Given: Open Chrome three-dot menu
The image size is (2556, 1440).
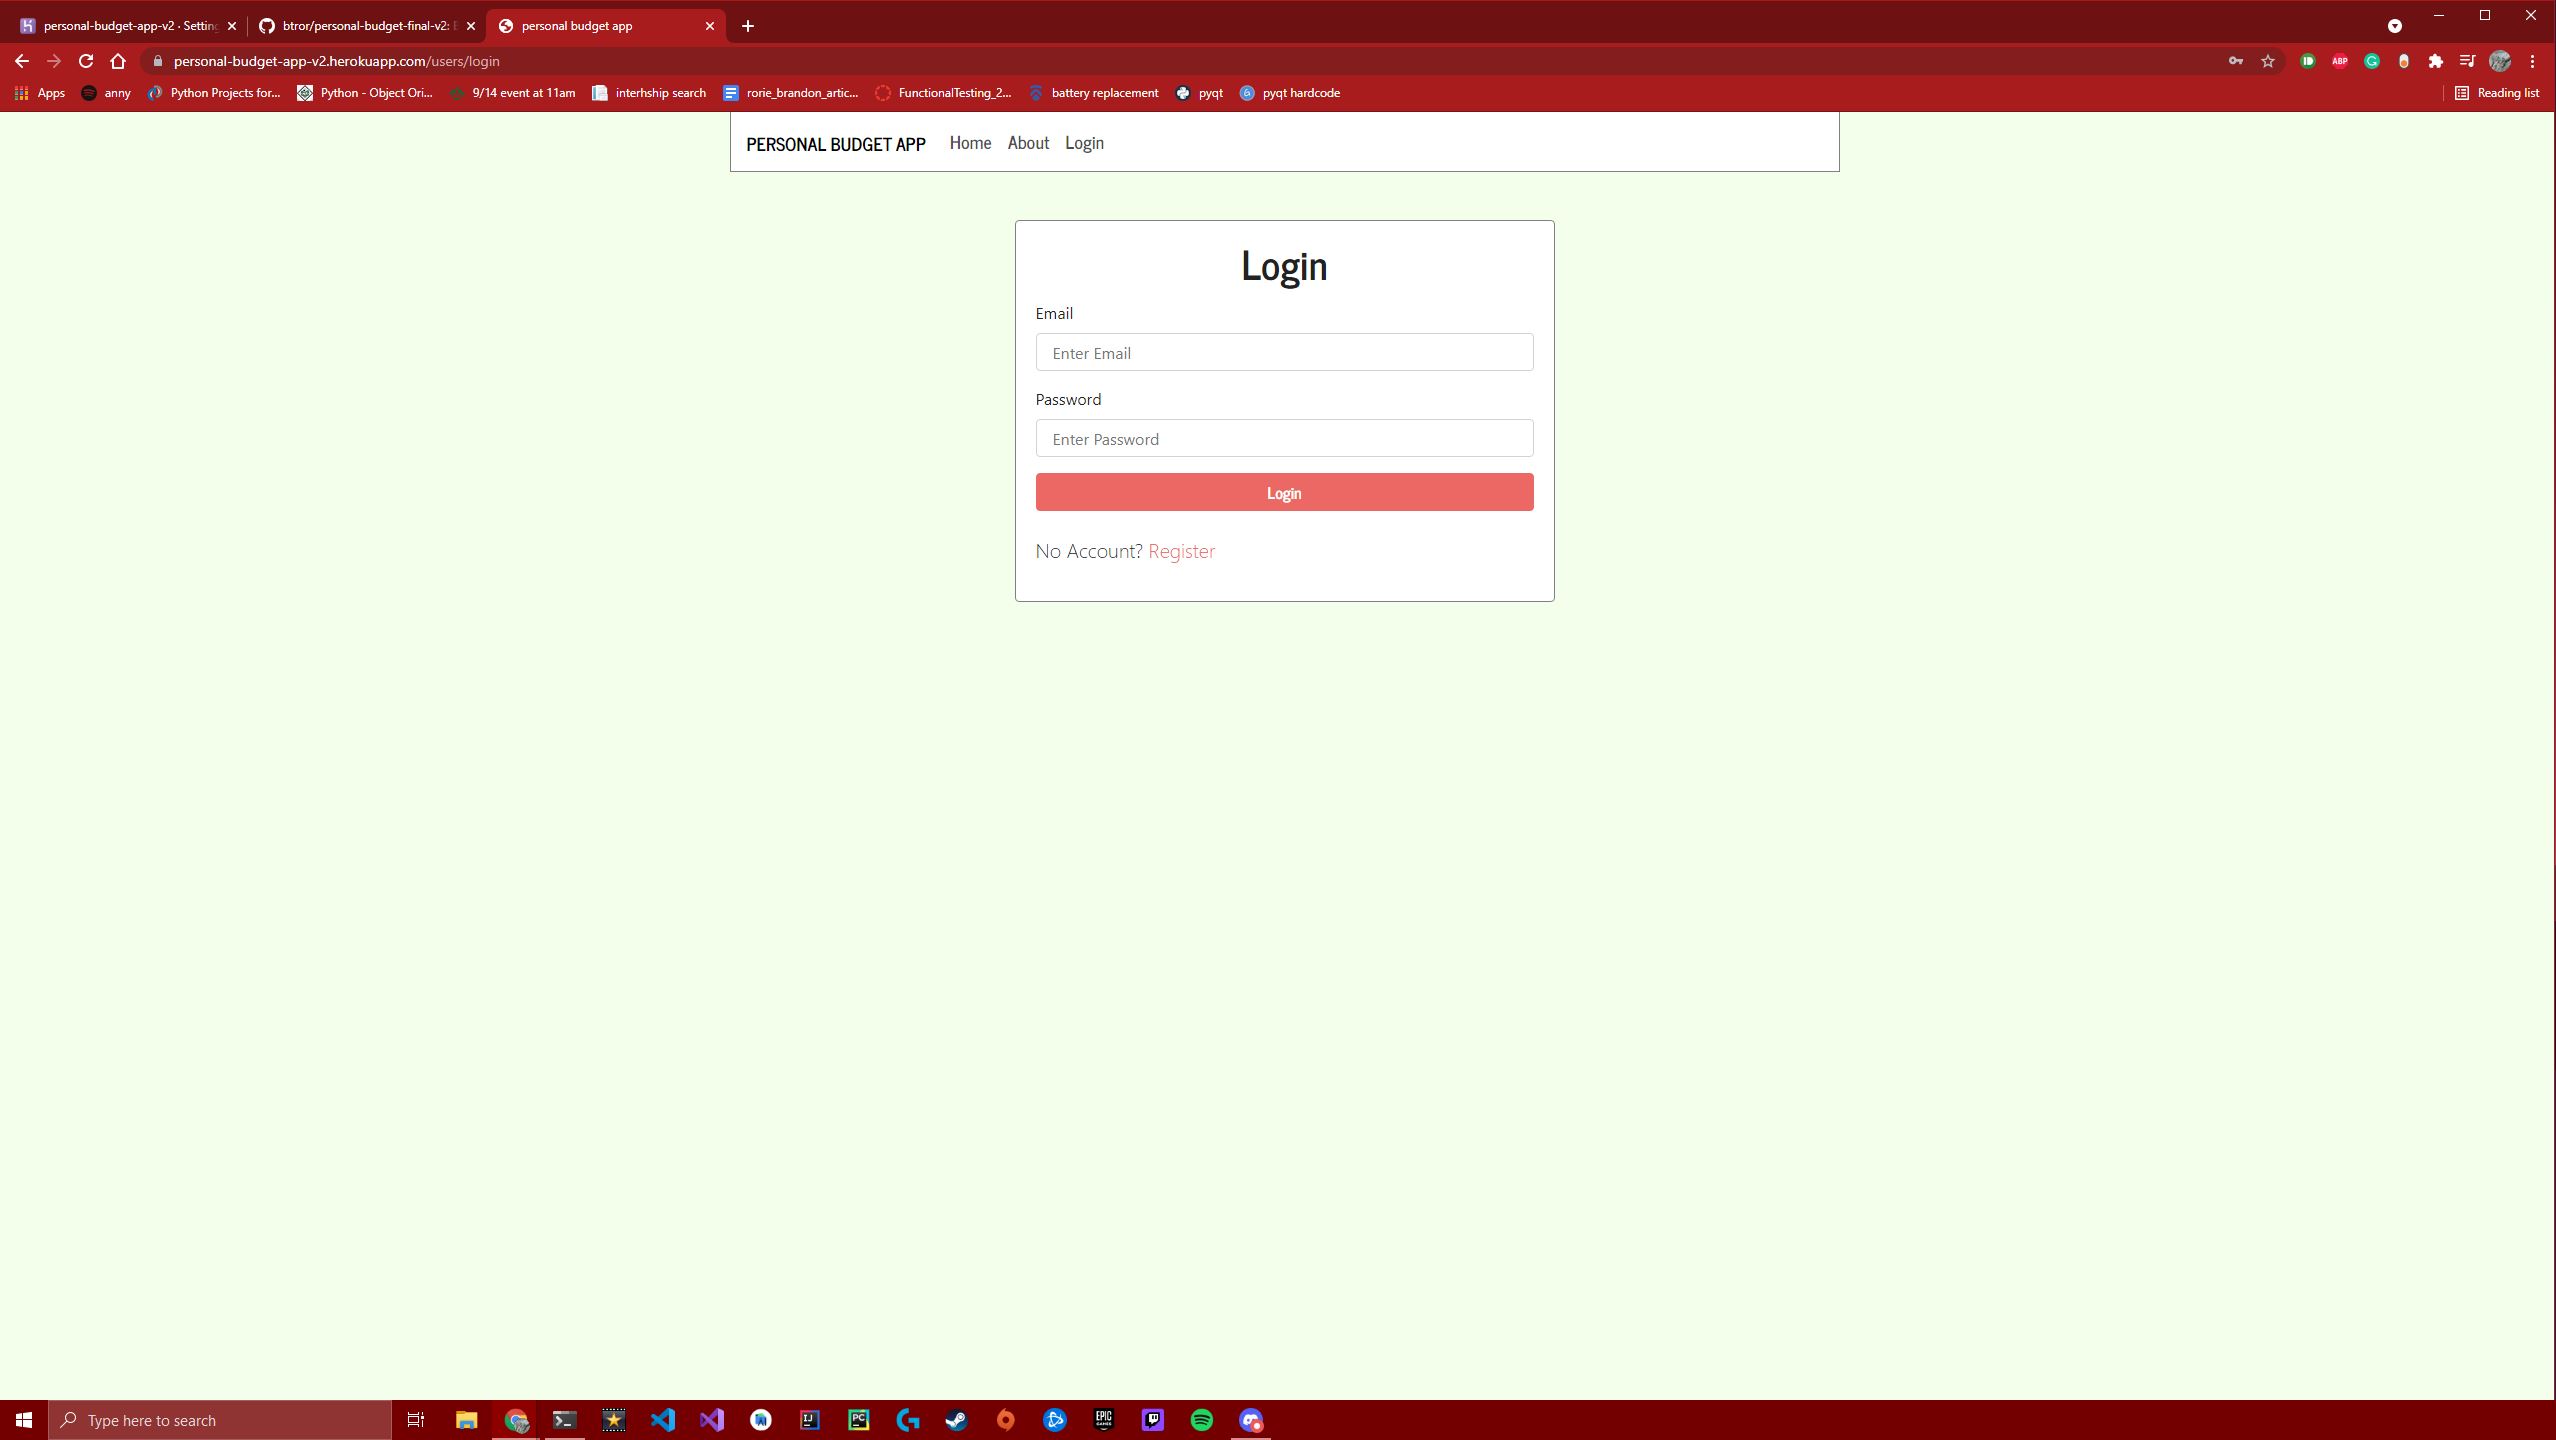Looking at the screenshot, I should tap(2532, 61).
